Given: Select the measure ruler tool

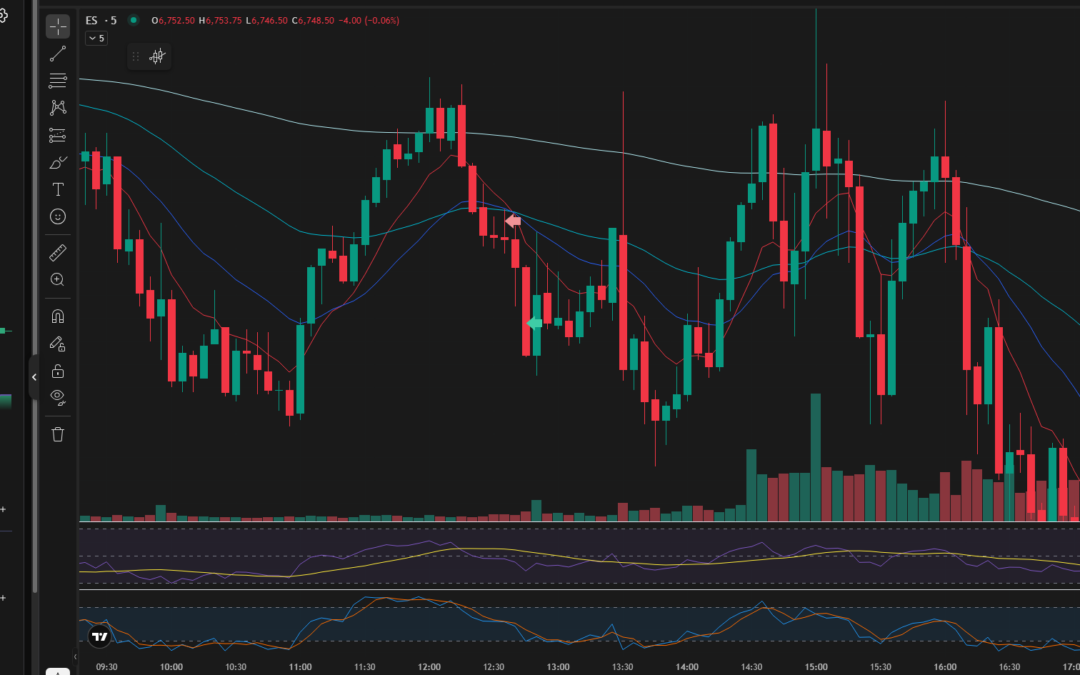Looking at the screenshot, I should tap(57, 252).
